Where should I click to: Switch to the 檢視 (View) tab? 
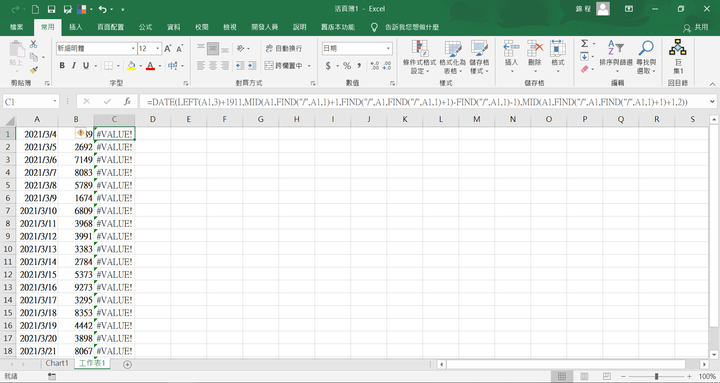230,27
